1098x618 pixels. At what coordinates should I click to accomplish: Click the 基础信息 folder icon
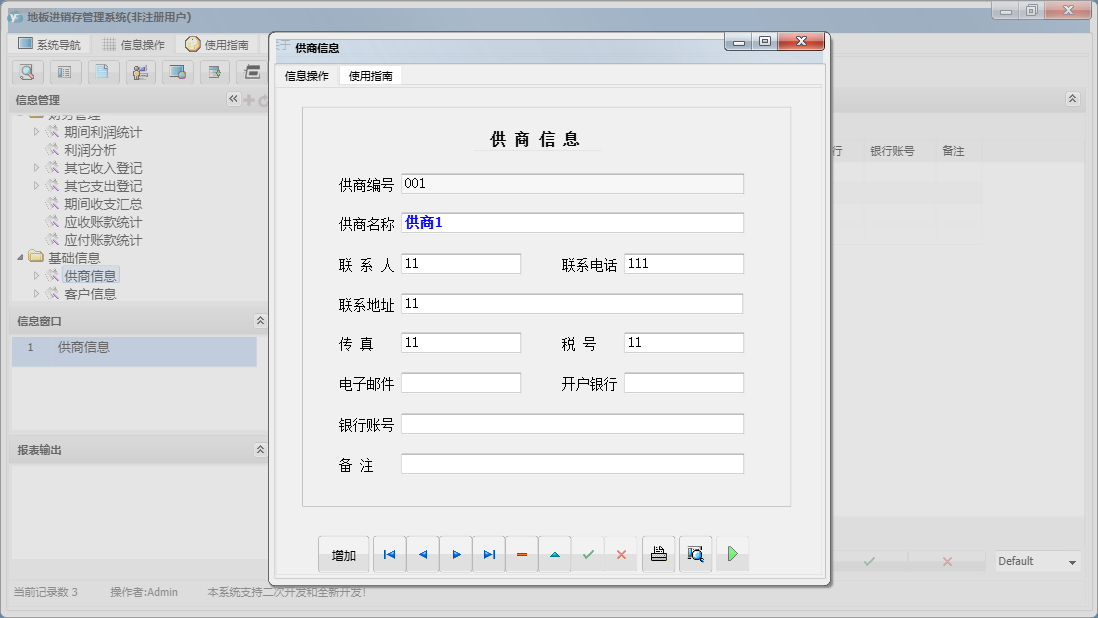click(36, 257)
